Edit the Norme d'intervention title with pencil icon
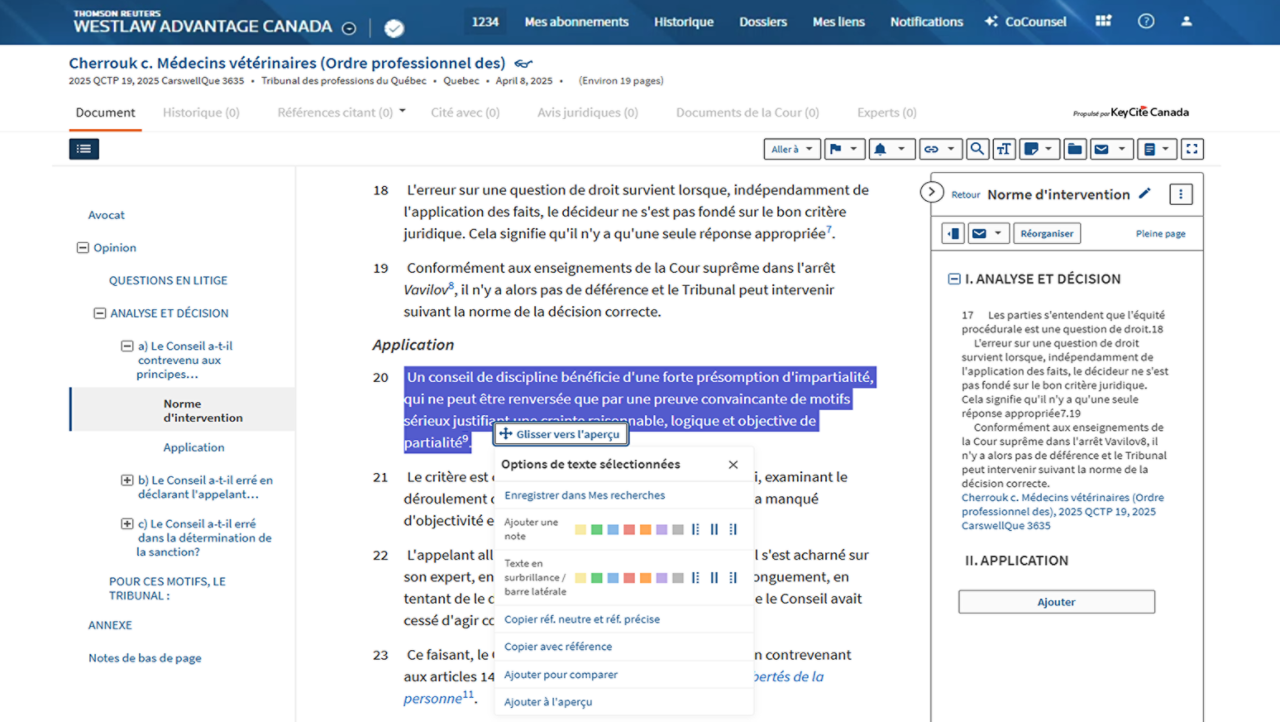This screenshot has width=1280, height=722. click(x=1145, y=194)
